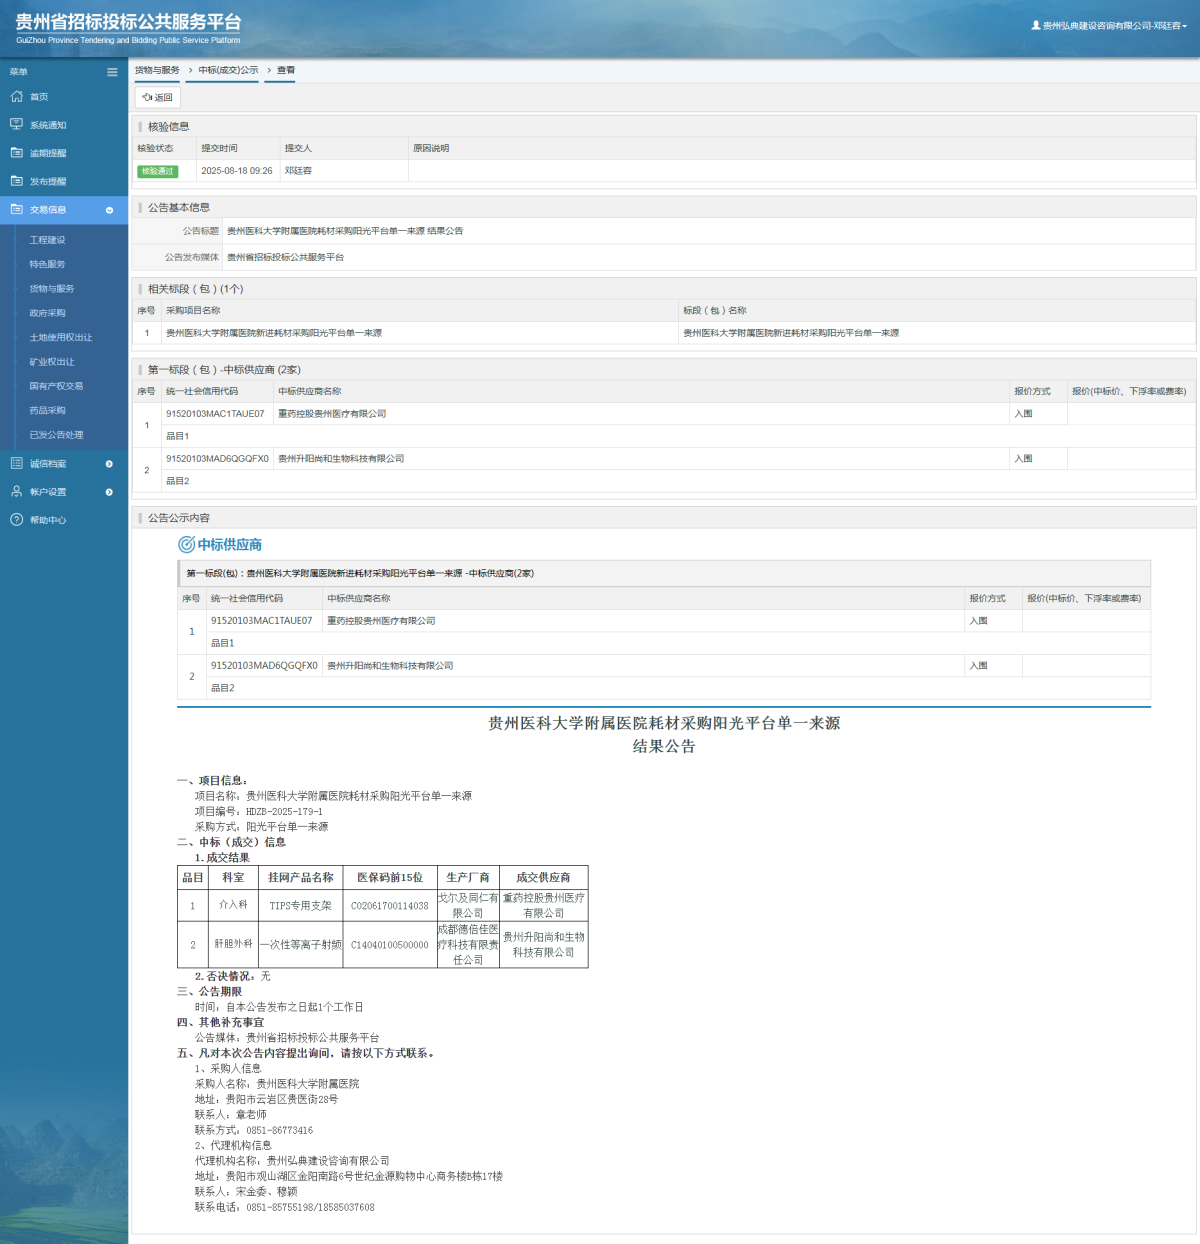
Task: Click the 诚信档案 list icon
Action: coord(16,463)
